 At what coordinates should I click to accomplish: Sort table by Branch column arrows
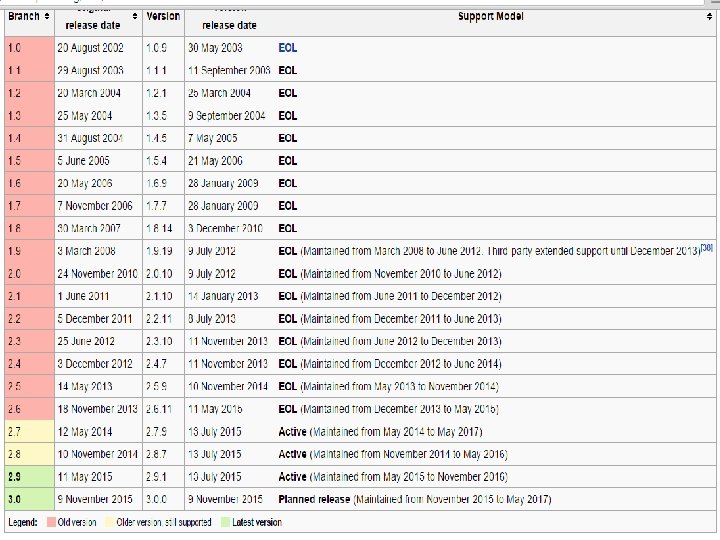pos(47,17)
